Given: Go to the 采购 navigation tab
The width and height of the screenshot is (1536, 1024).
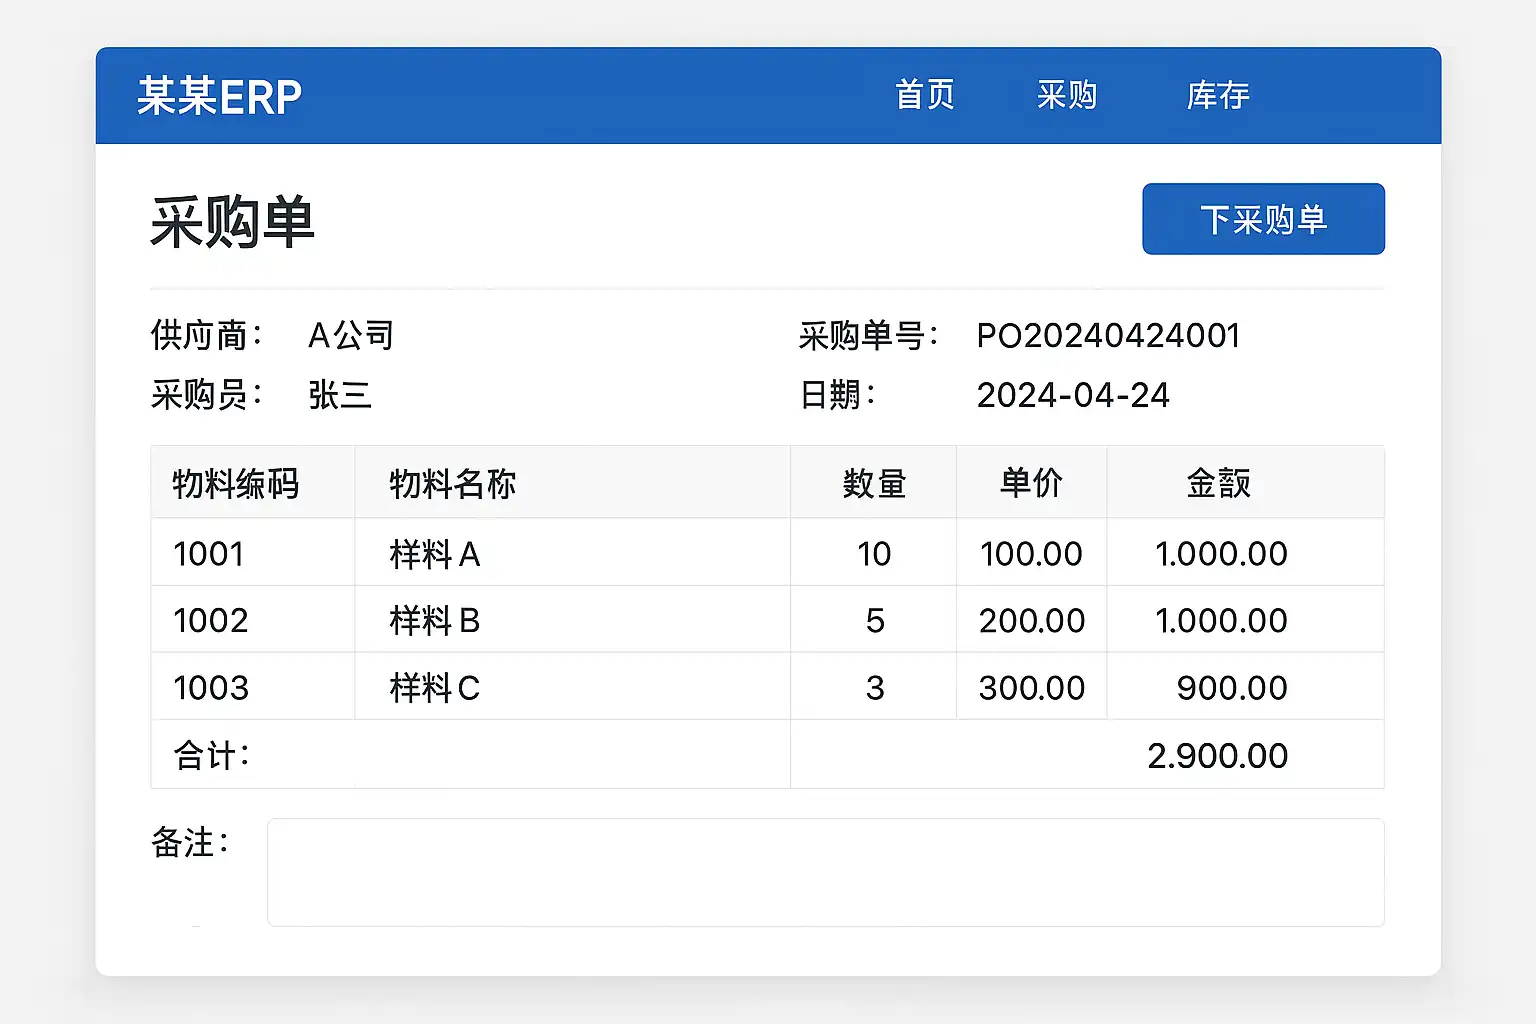Looking at the screenshot, I should [x=1066, y=96].
